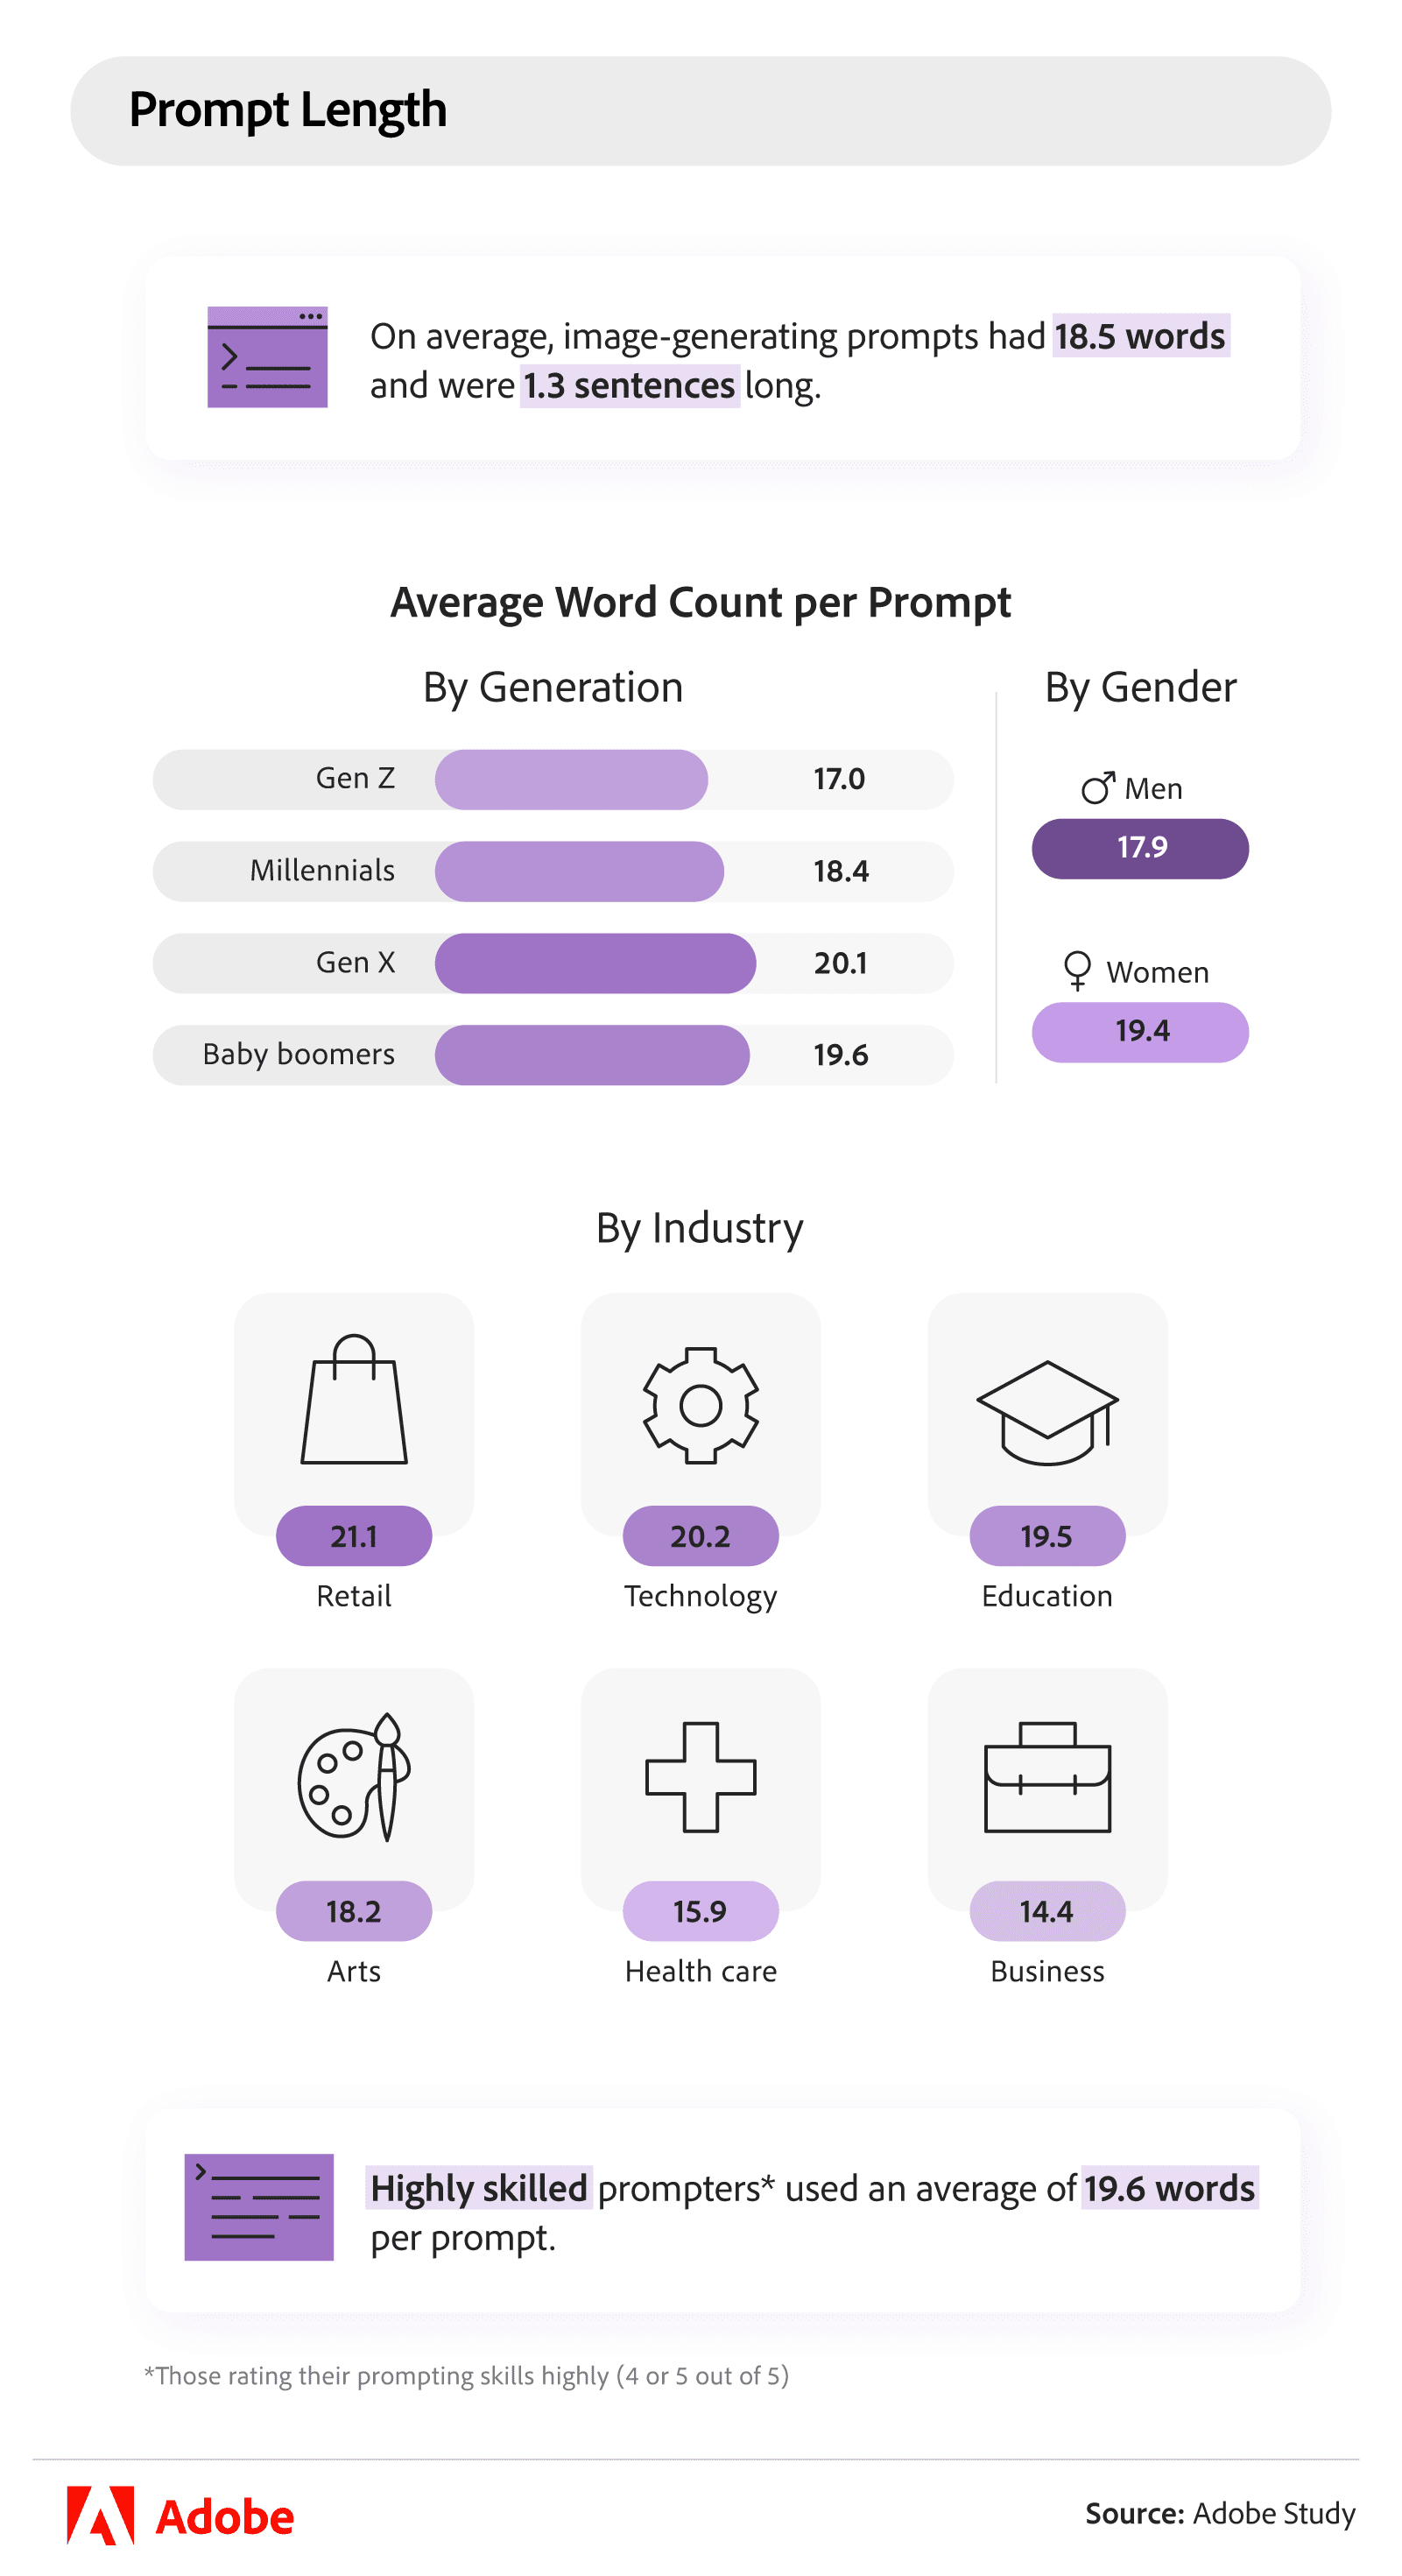Screen dimensions: 1402x2576
Task: Click the Source: Adobe Study text
Action: tap(1220, 2513)
